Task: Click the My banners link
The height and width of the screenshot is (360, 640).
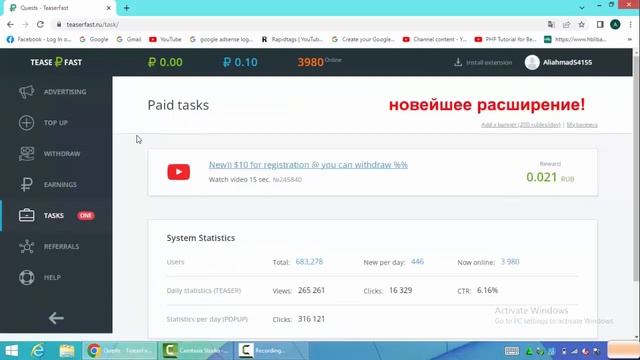Action: 582,125
